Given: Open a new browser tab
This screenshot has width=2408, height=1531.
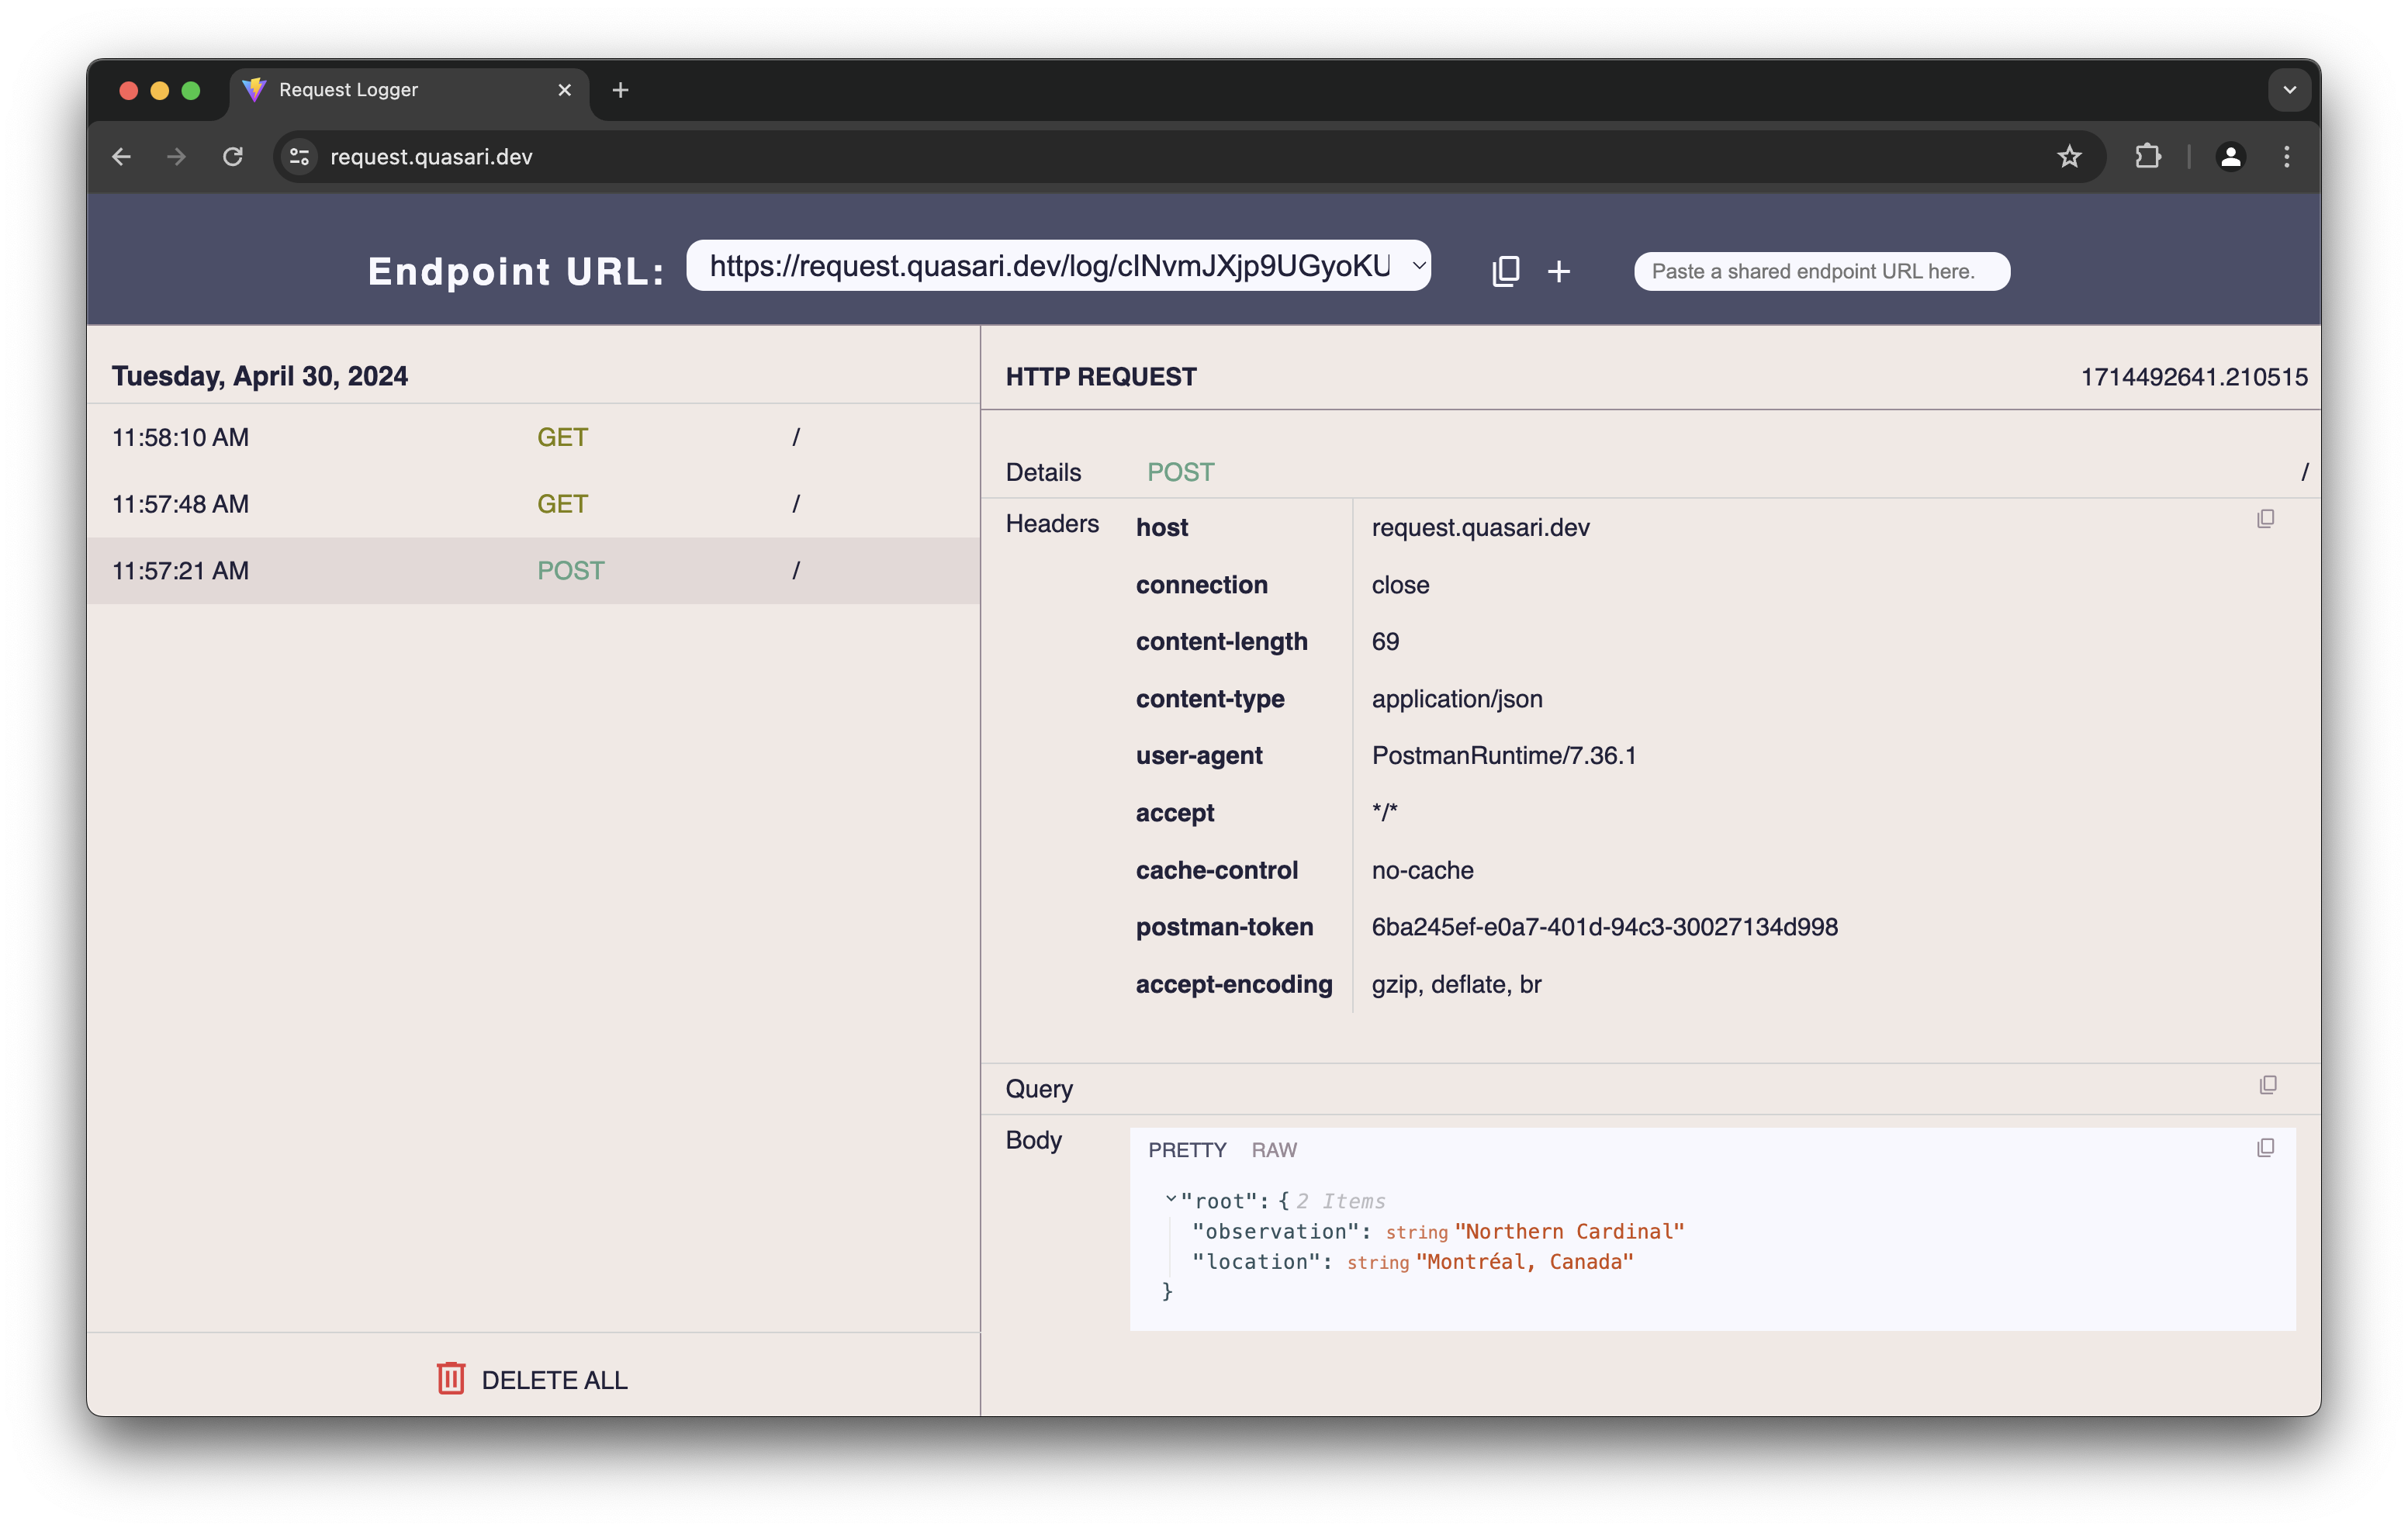Looking at the screenshot, I should point(620,90).
